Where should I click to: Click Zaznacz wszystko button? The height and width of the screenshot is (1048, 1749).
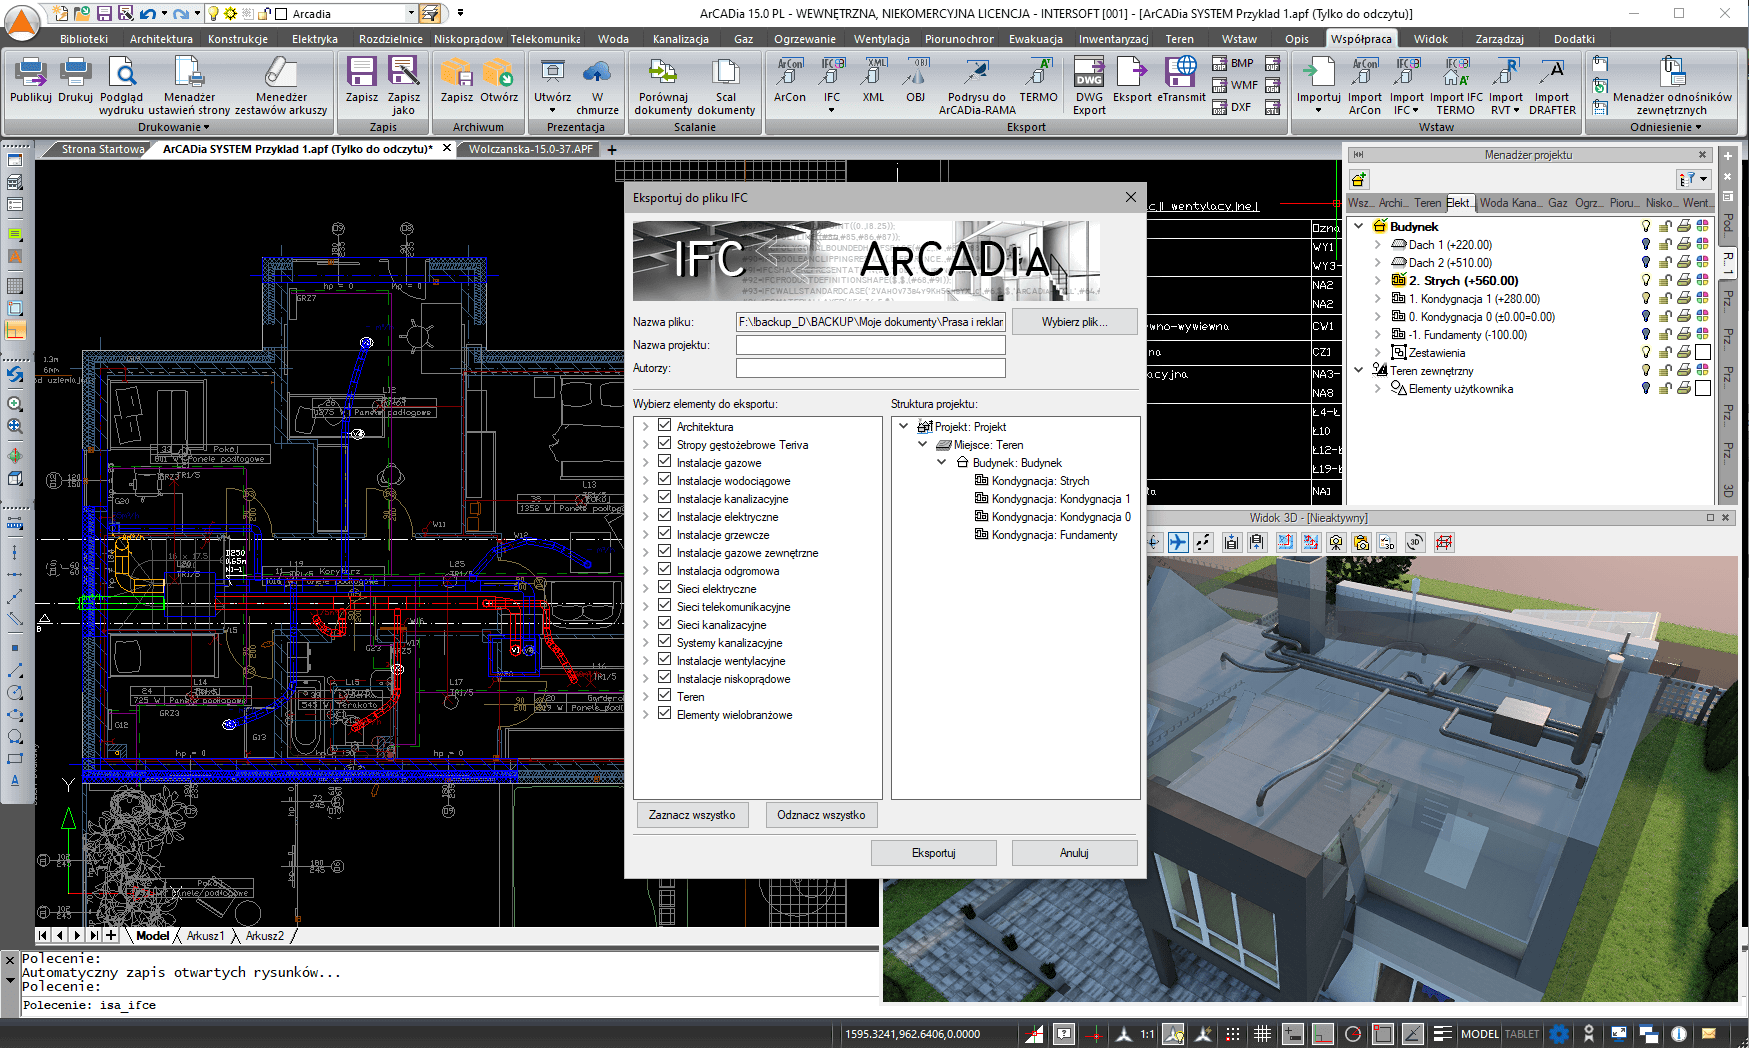(x=692, y=815)
